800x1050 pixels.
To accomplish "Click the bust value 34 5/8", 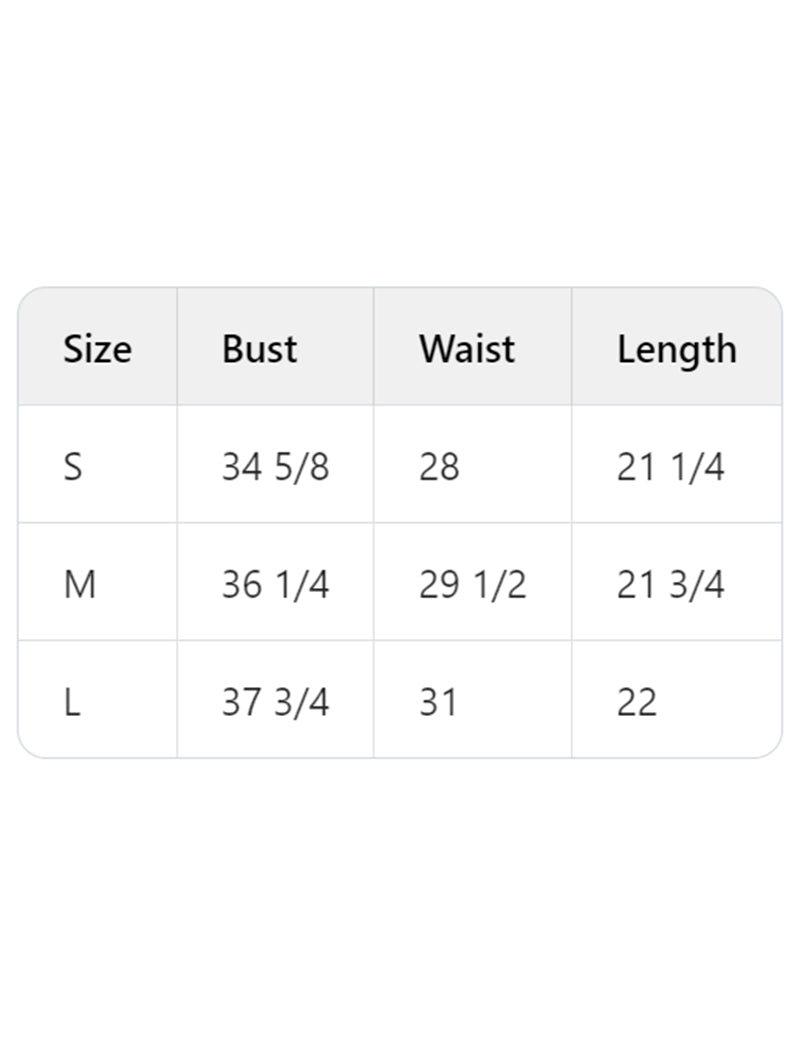I will pyautogui.click(x=275, y=467).
